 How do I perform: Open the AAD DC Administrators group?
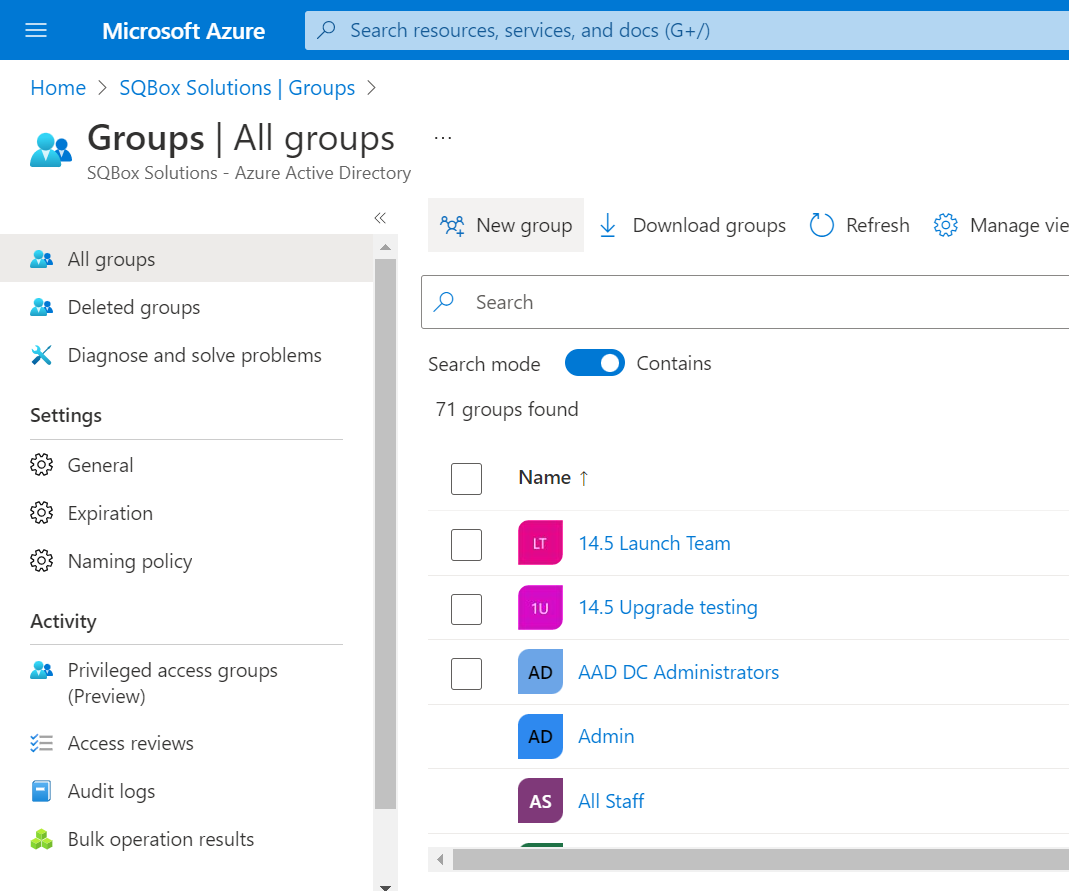tap(678, 672)
